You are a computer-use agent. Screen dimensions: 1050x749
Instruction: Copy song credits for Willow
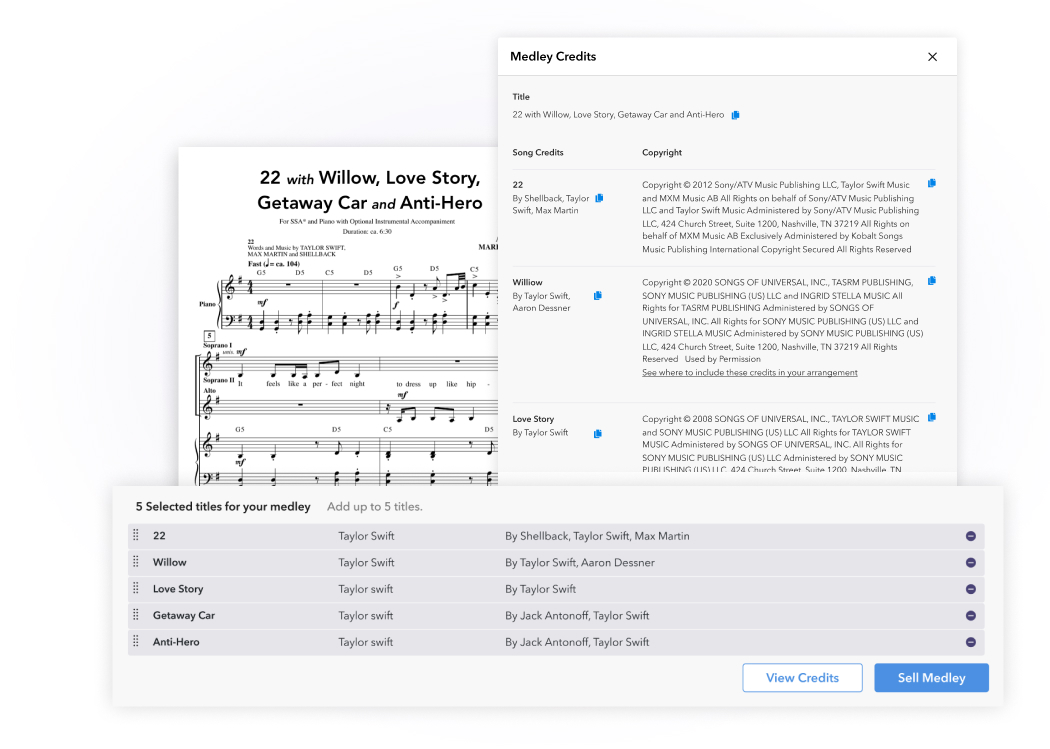point(597,295)
